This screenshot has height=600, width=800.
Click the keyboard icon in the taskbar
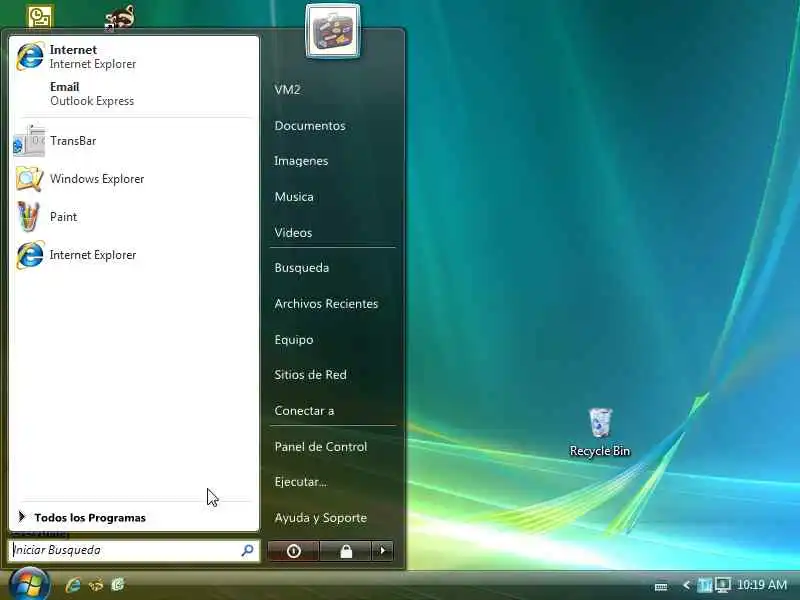(x=661, y=586)
